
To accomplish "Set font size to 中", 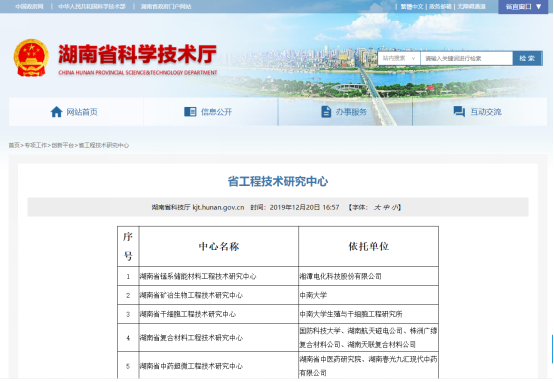I will (x=386, y=207).
